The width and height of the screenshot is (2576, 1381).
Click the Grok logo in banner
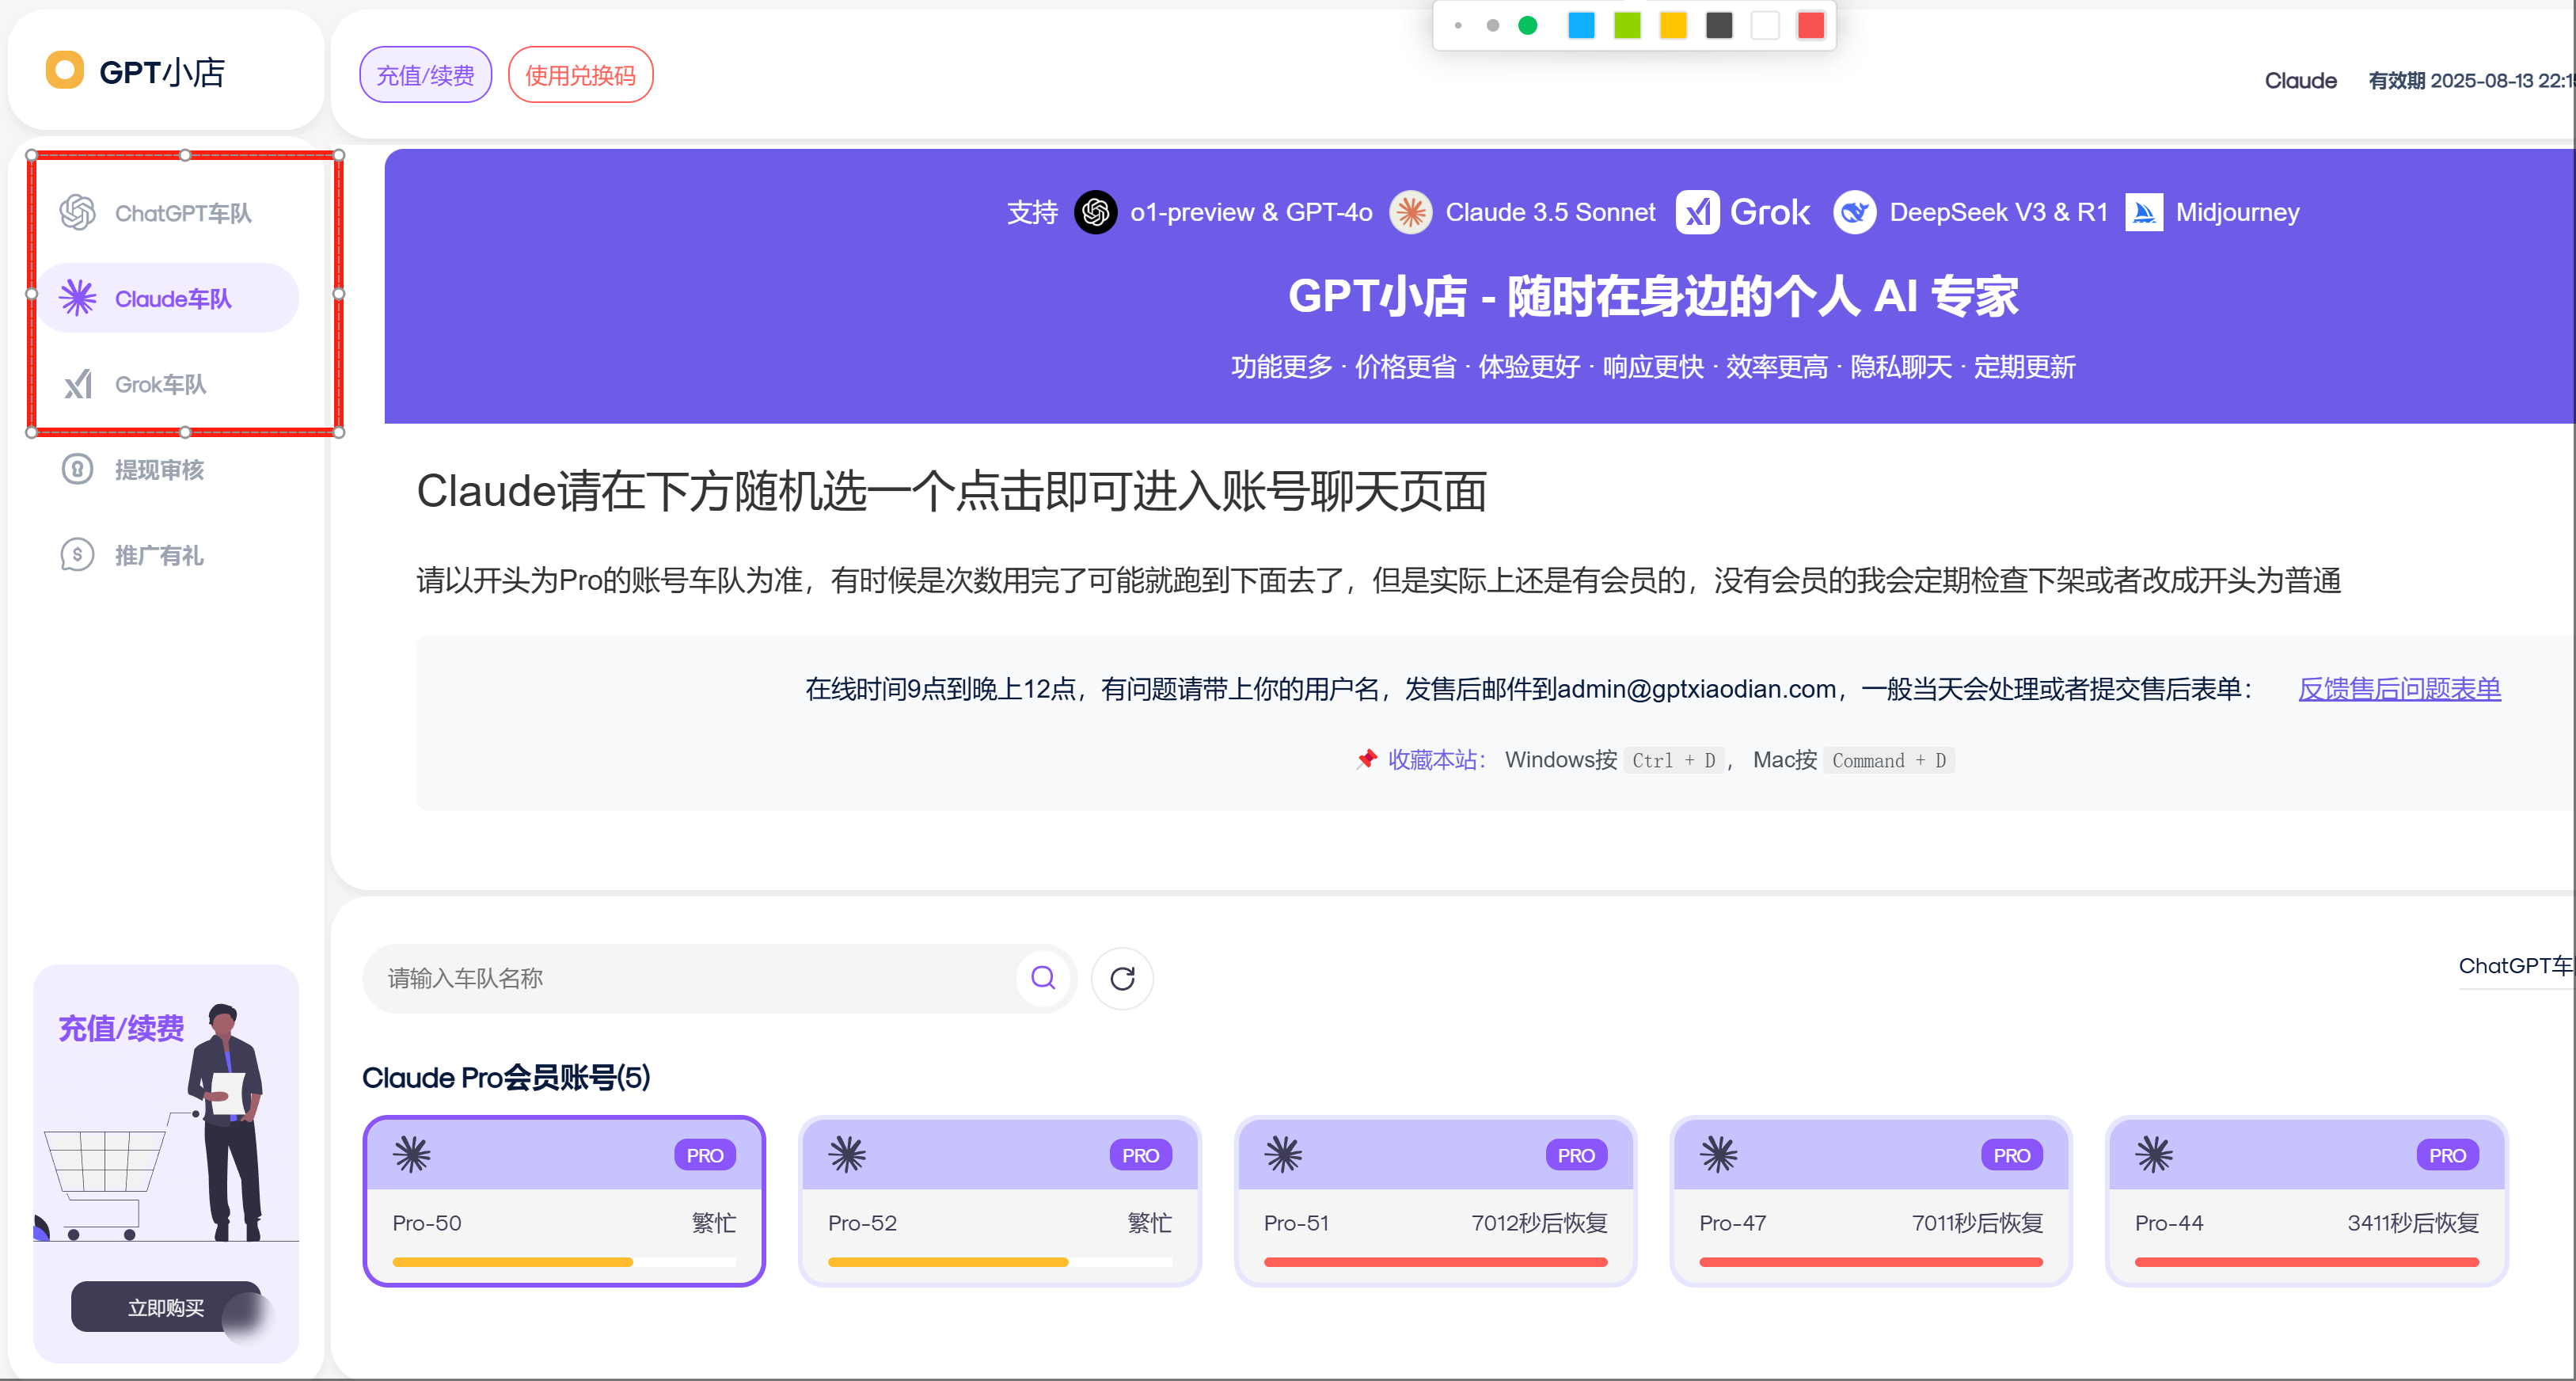[1697, 212]
